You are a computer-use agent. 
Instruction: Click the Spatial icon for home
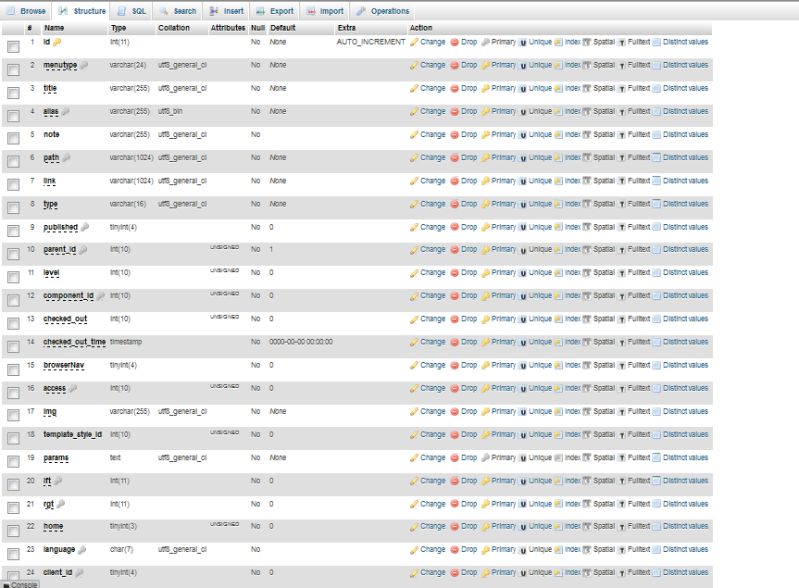pos(587,526)
